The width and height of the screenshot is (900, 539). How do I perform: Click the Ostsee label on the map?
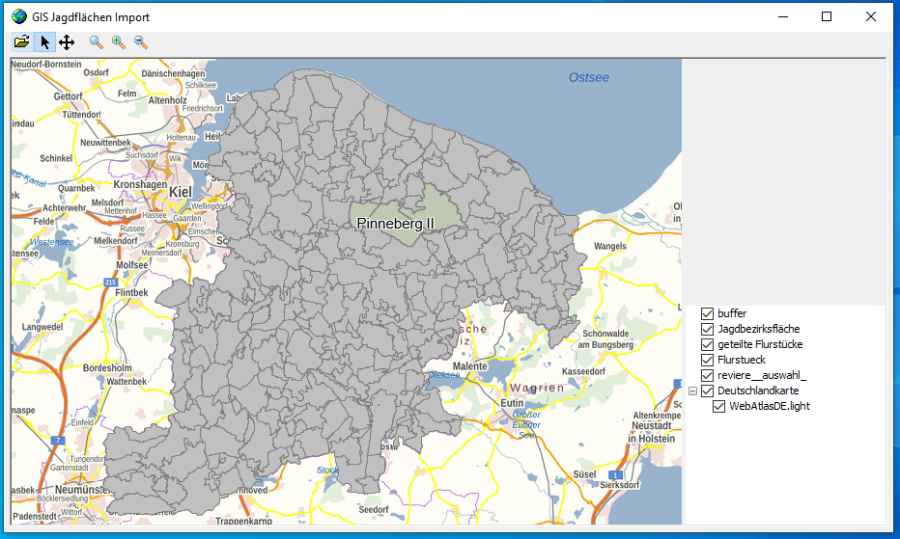pos(588,78)
